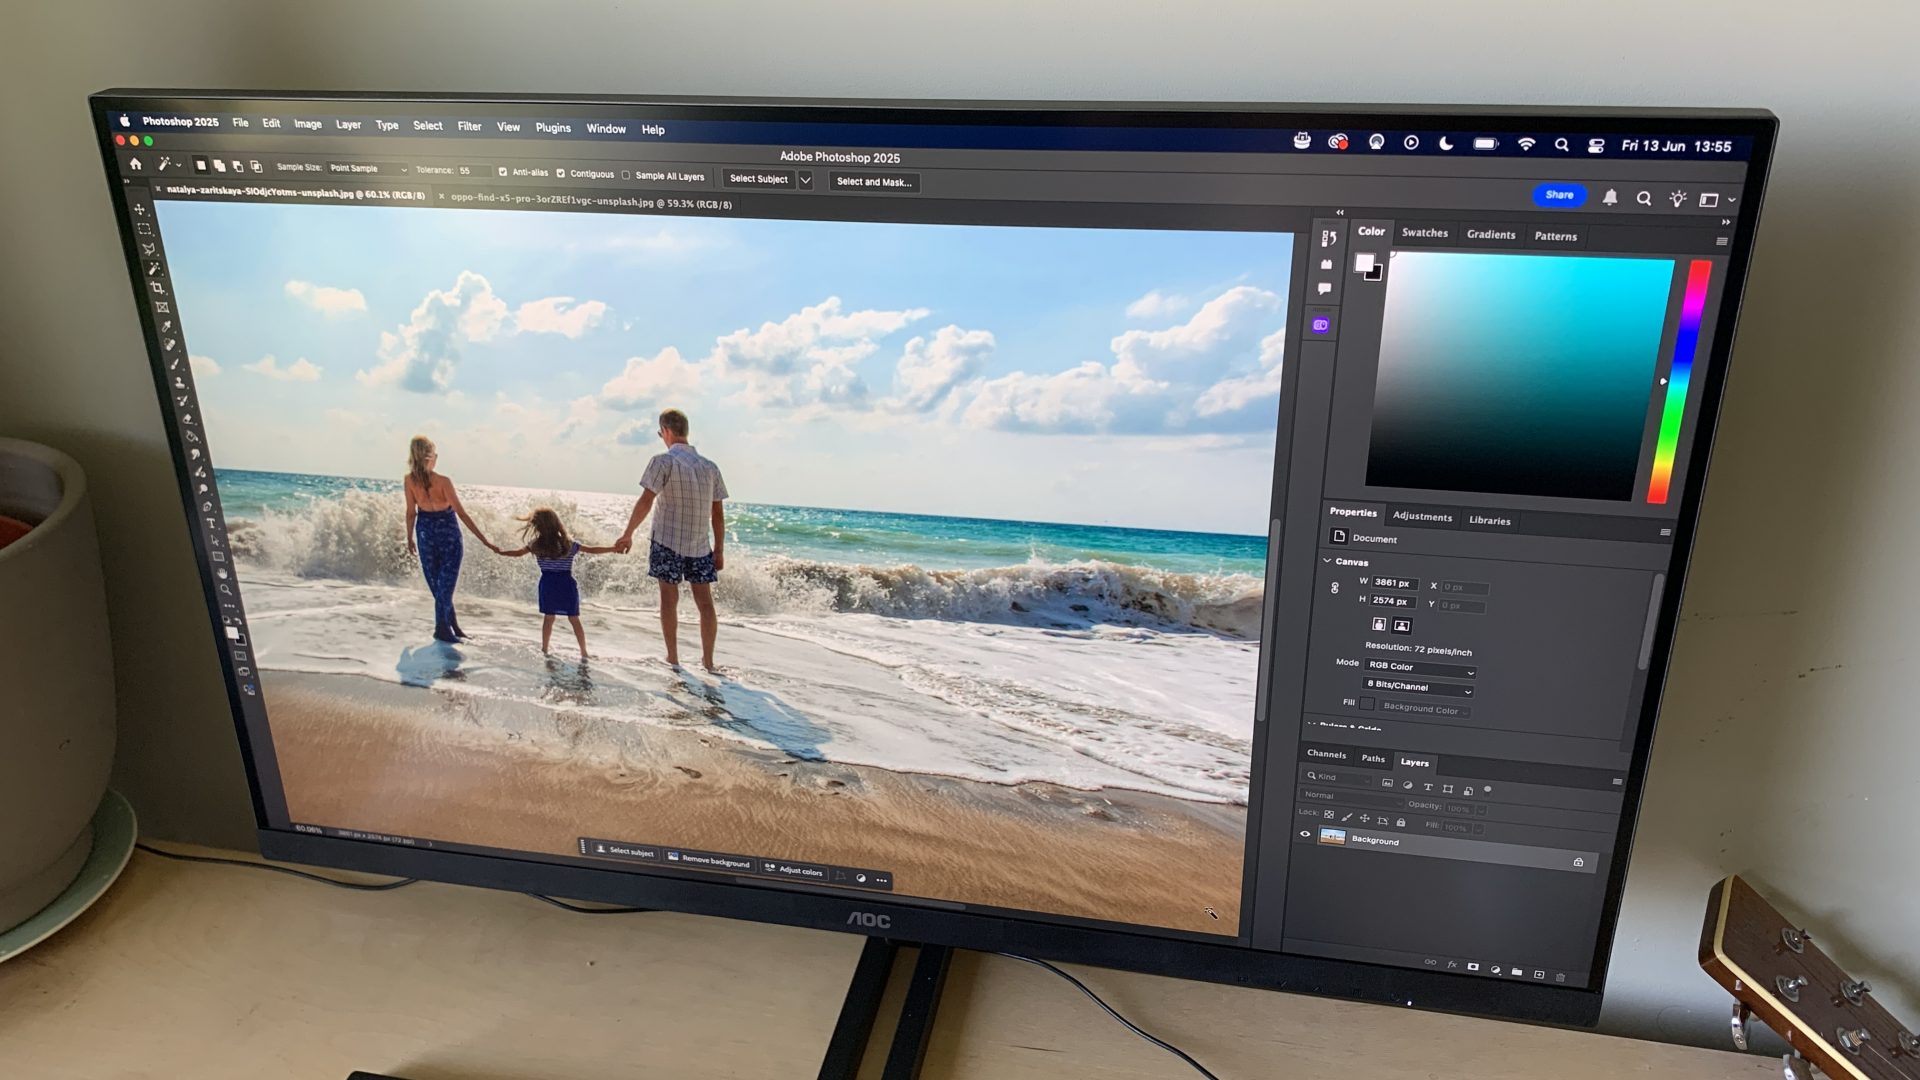Click the Select and Mask button

(x=875, y=182)
